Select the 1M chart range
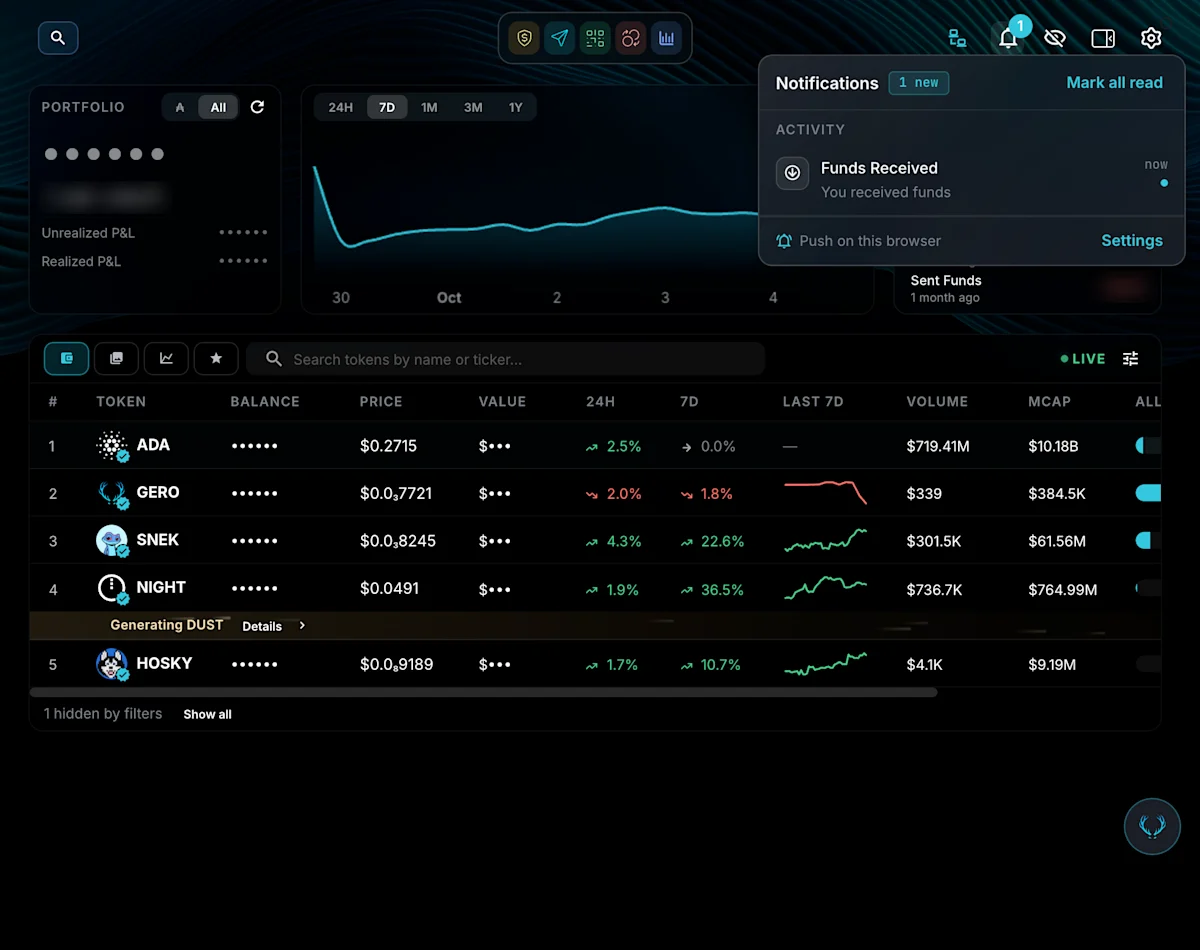This screenshot has width=1200, height=950. click(429, 107)
